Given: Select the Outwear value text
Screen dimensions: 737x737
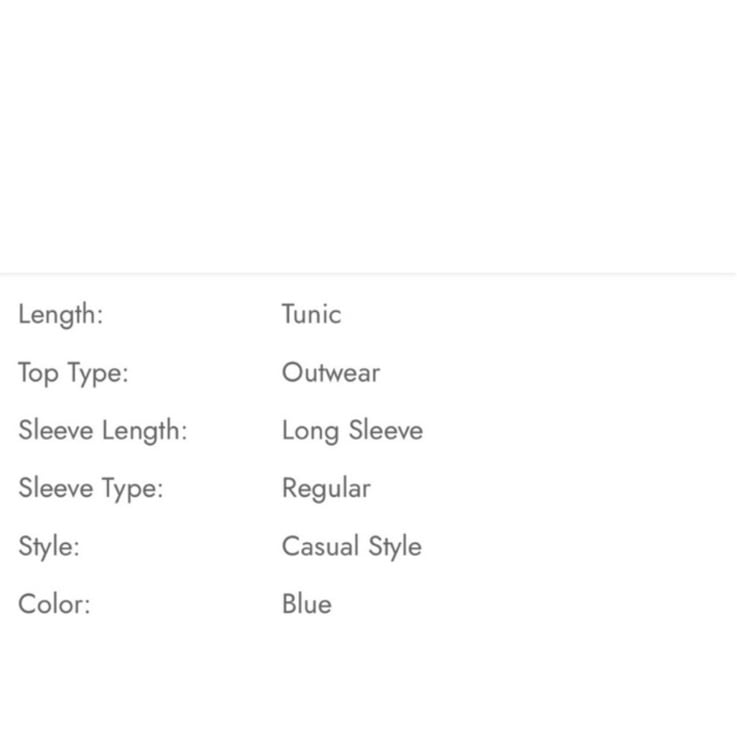Looking at the screenshot, I should [330, 373].
